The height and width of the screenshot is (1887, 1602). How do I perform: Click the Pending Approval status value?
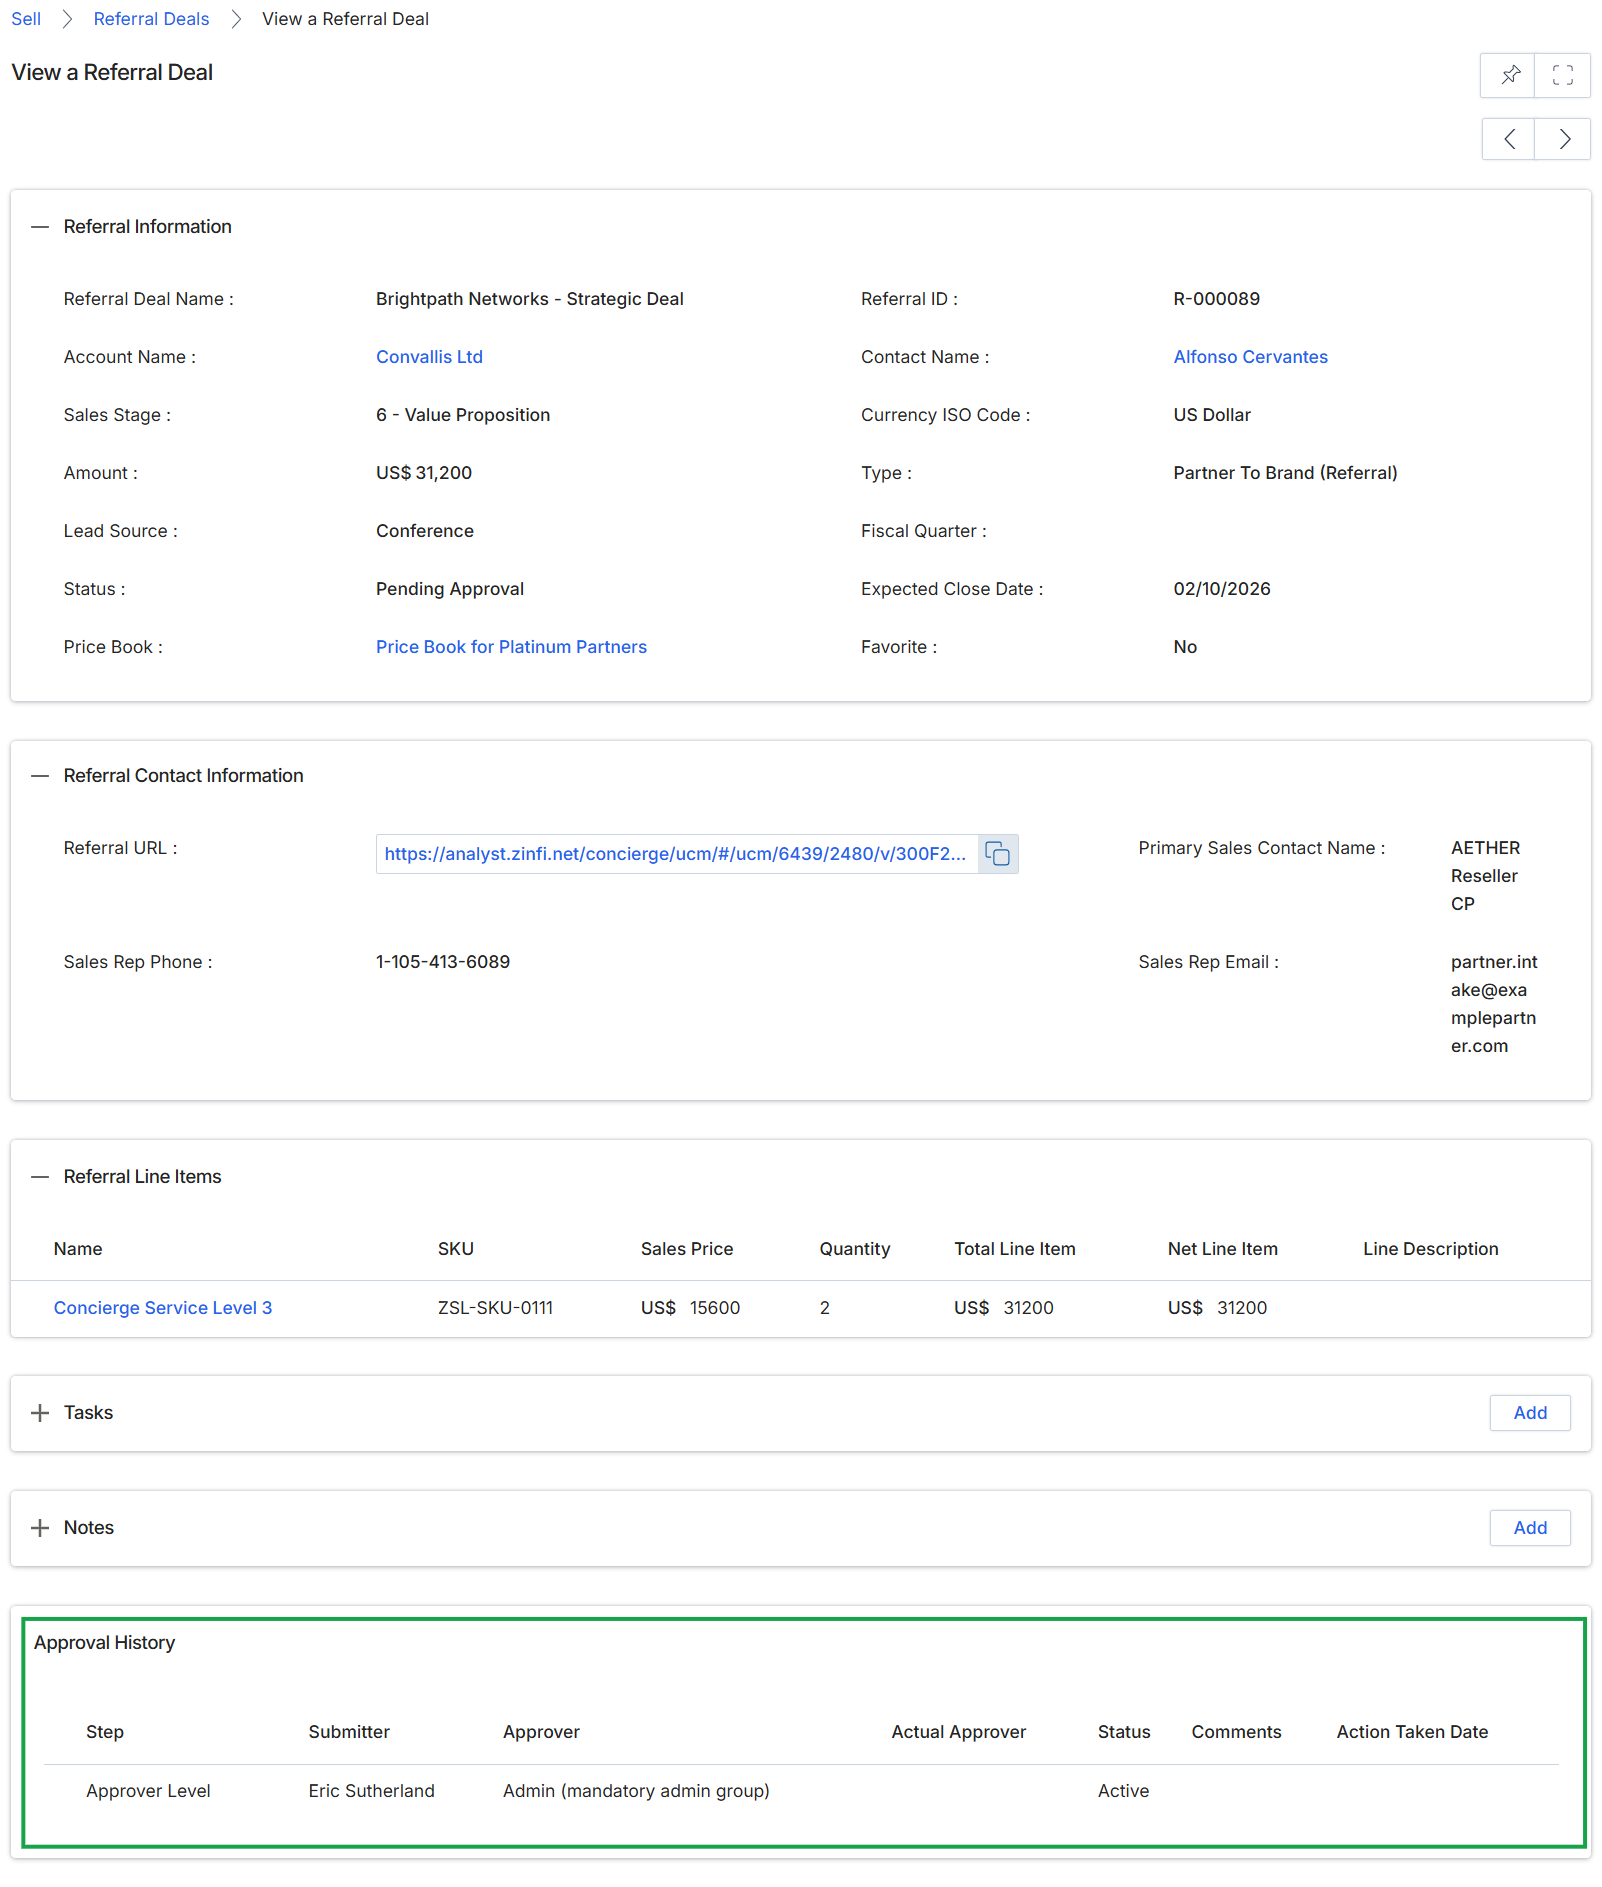point(450,589)
